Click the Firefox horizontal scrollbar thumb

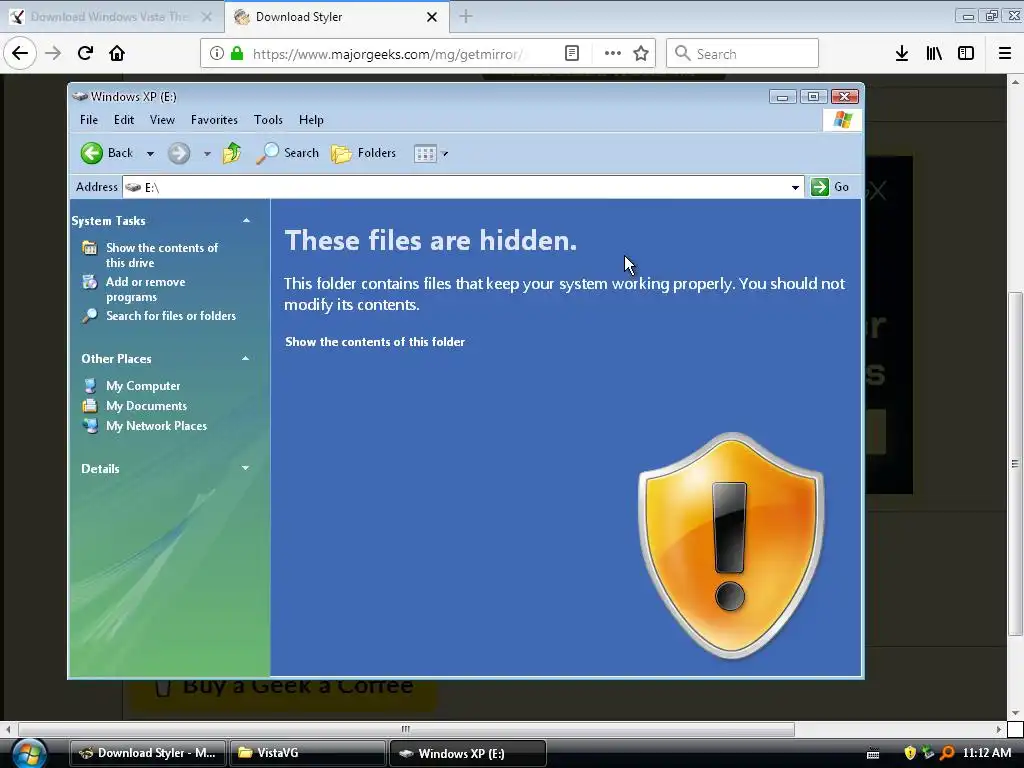(x=406, y=729)
